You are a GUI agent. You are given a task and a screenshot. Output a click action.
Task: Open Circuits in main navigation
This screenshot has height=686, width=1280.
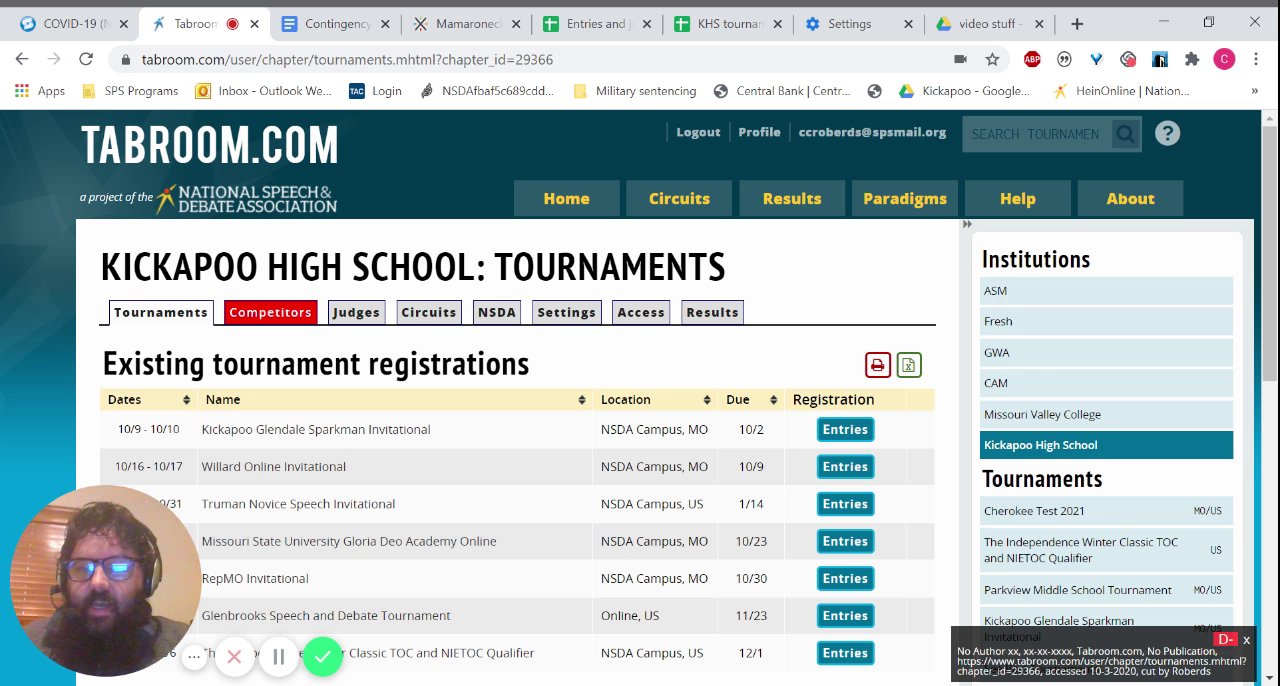click(679, 198)
